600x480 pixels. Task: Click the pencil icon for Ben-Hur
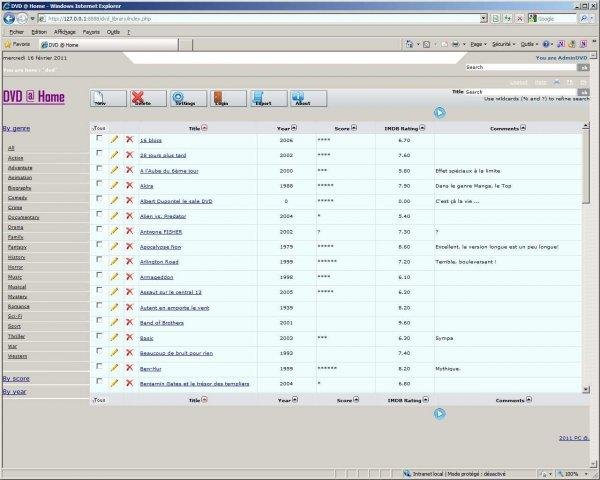point(114,368)
